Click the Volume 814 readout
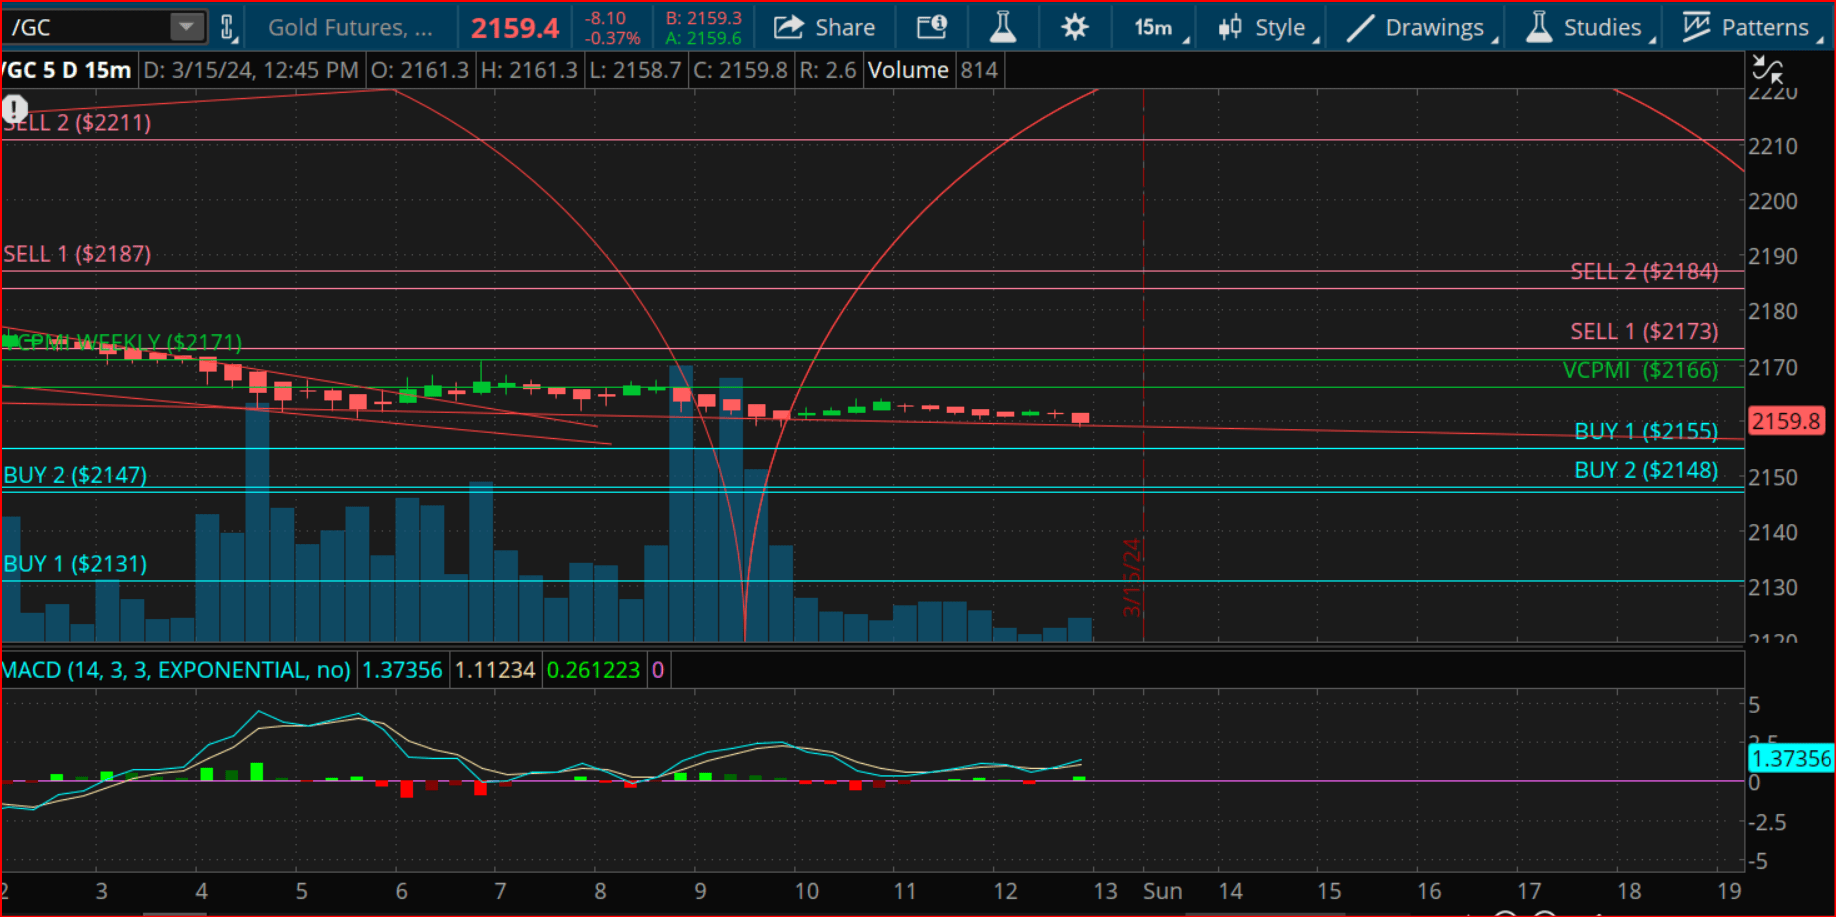Image resolution: width=1836 pixels, height=917 pixels. (x=932, y=70)
